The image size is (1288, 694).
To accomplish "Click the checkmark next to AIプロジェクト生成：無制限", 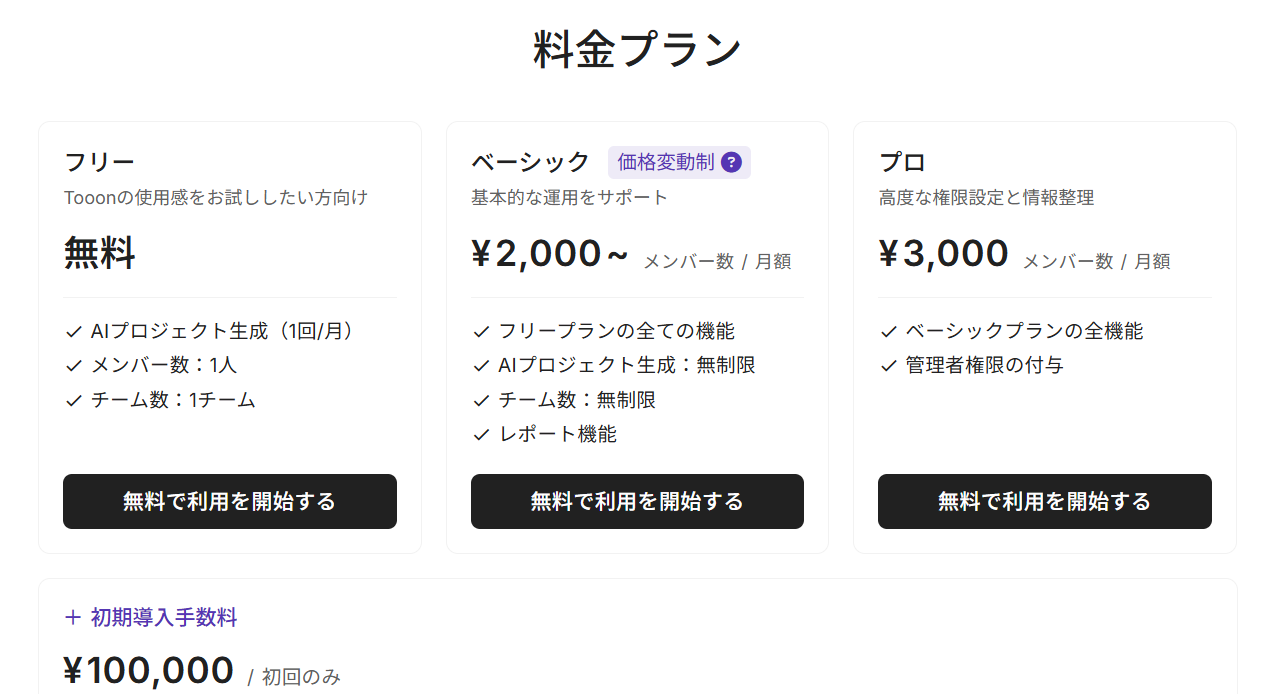I will (481, 366).
